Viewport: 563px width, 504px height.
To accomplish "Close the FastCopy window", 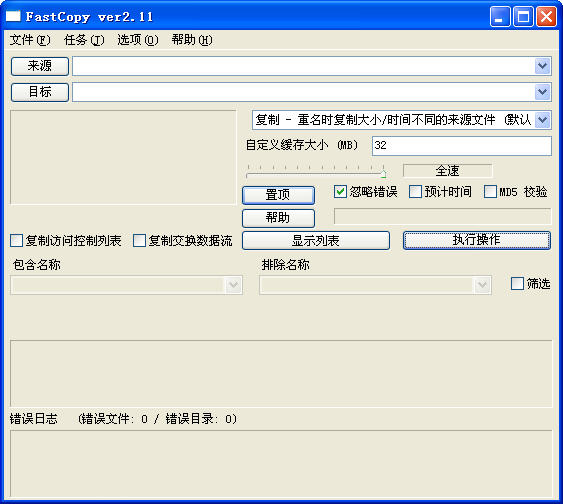I will tap(546, 17).
